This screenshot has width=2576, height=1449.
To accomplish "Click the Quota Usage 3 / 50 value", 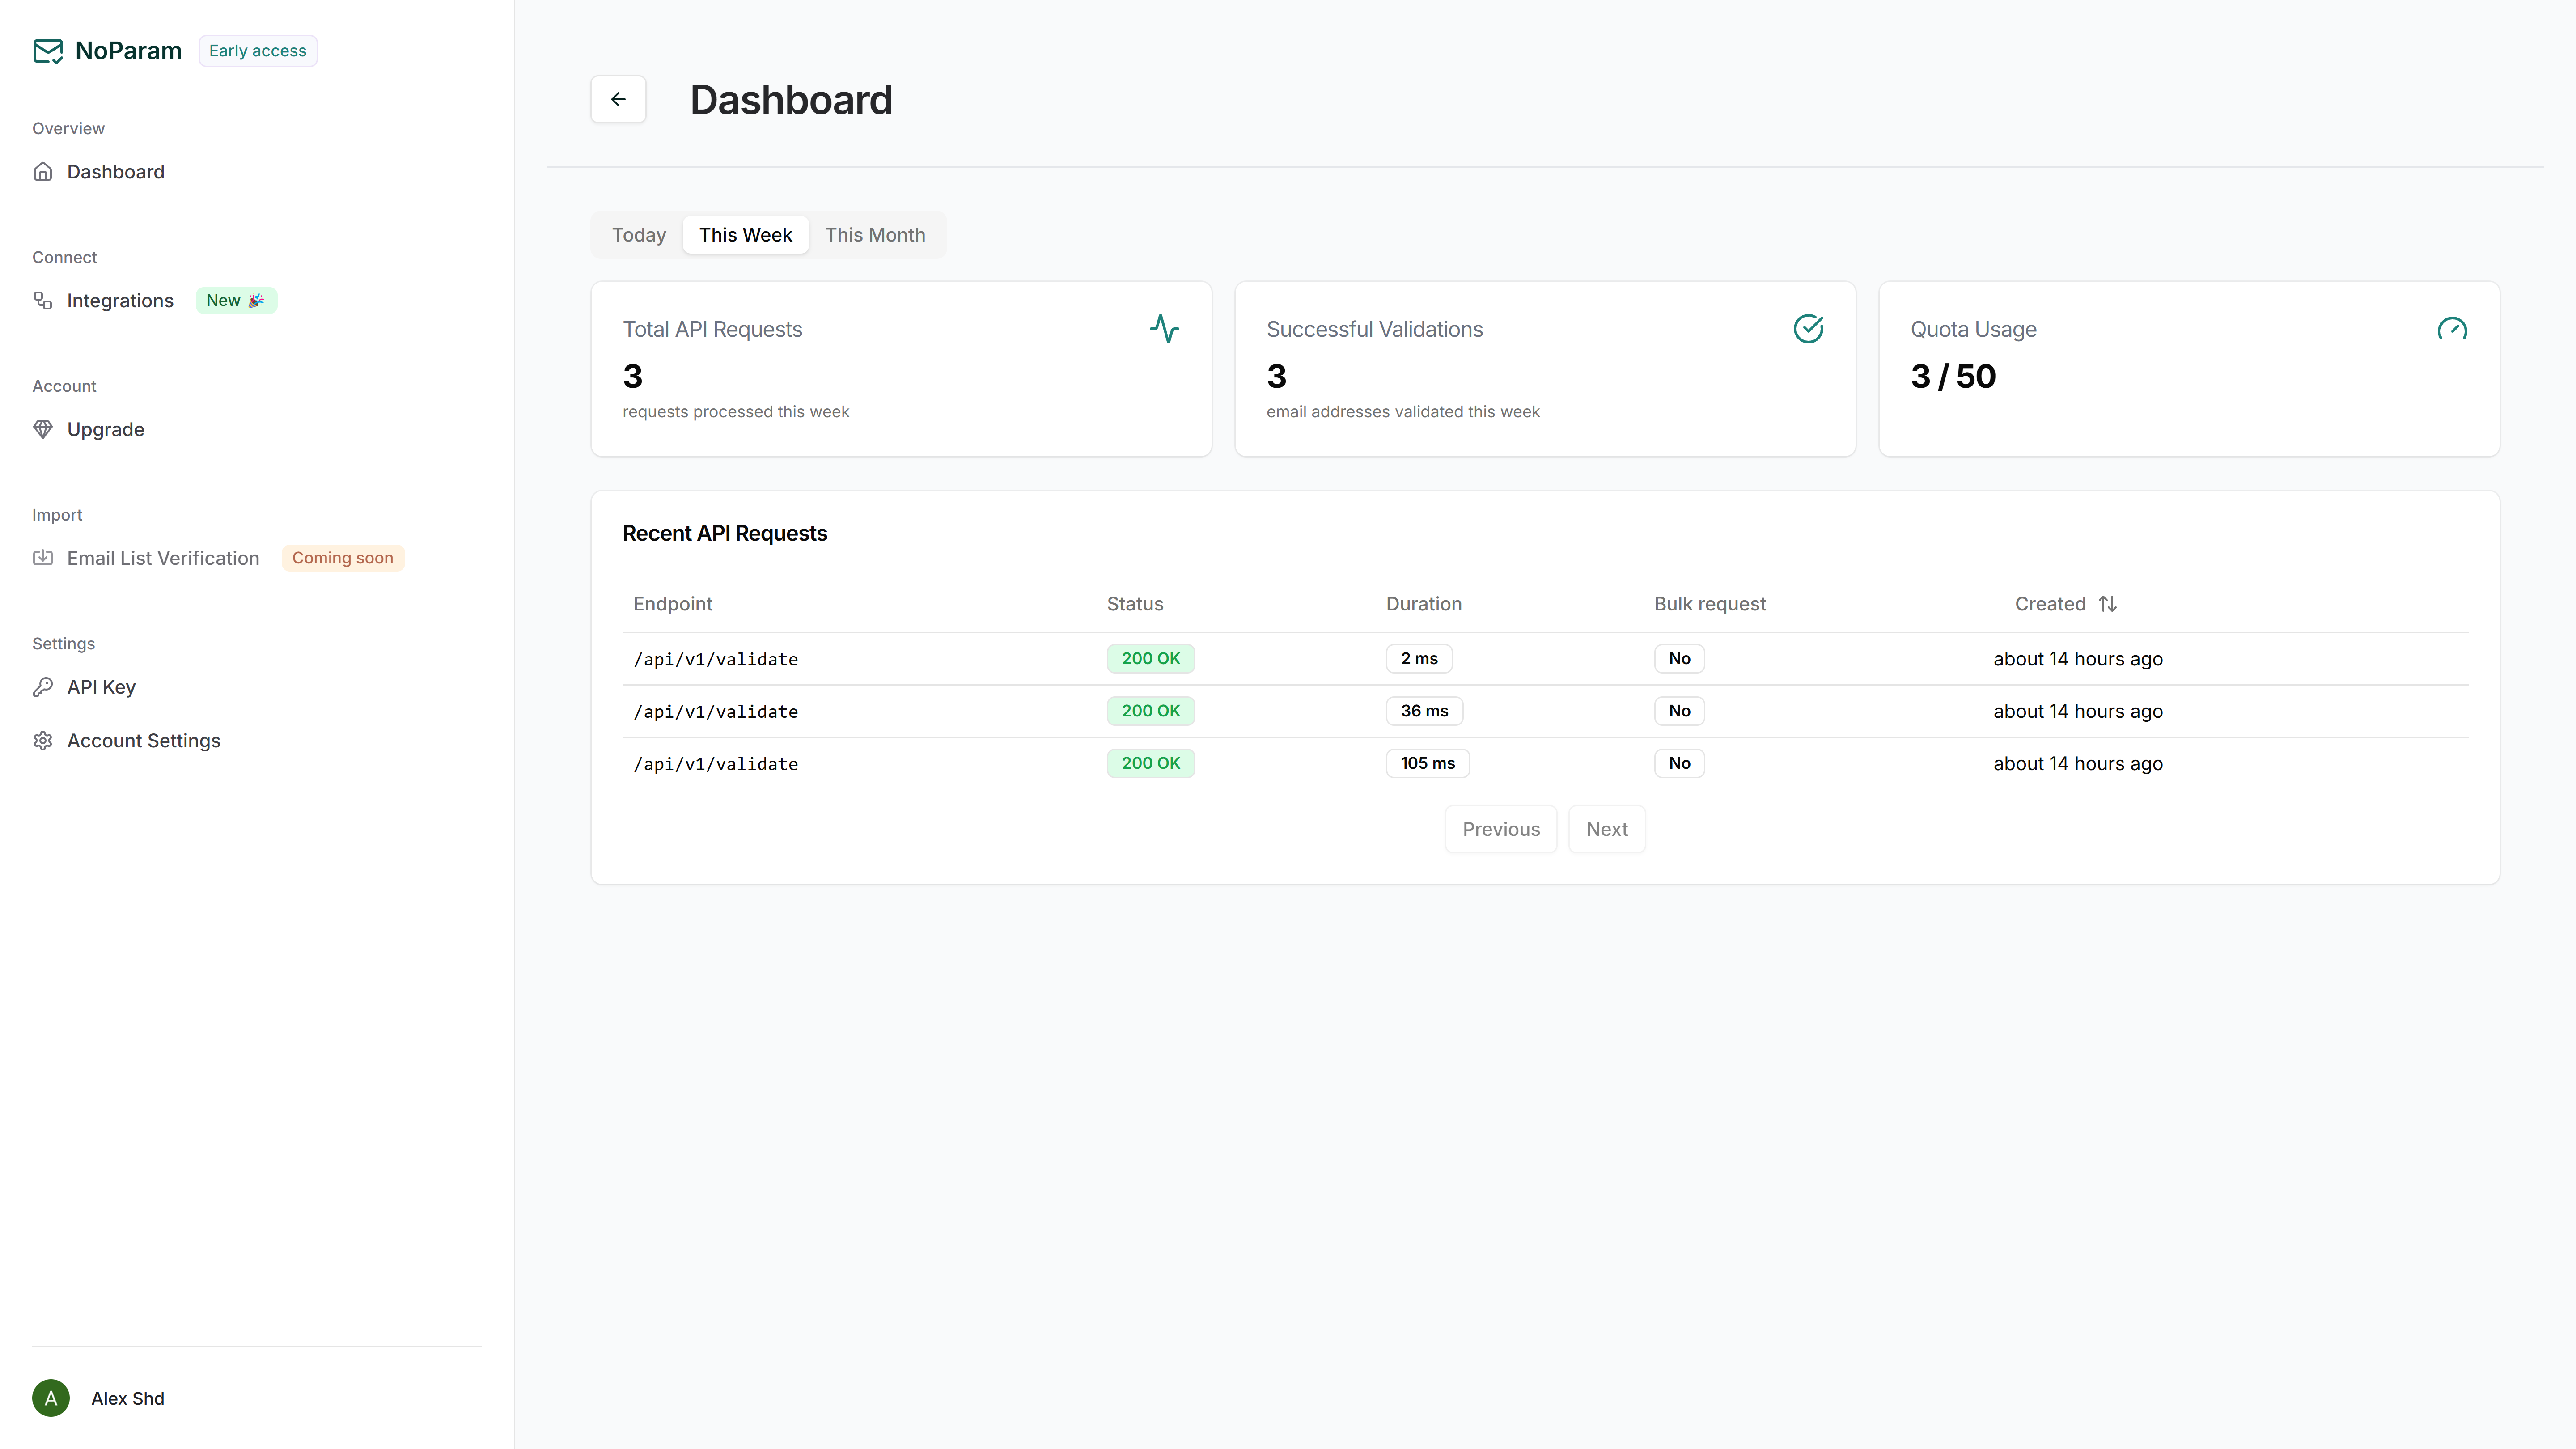I will [1953, 376].
